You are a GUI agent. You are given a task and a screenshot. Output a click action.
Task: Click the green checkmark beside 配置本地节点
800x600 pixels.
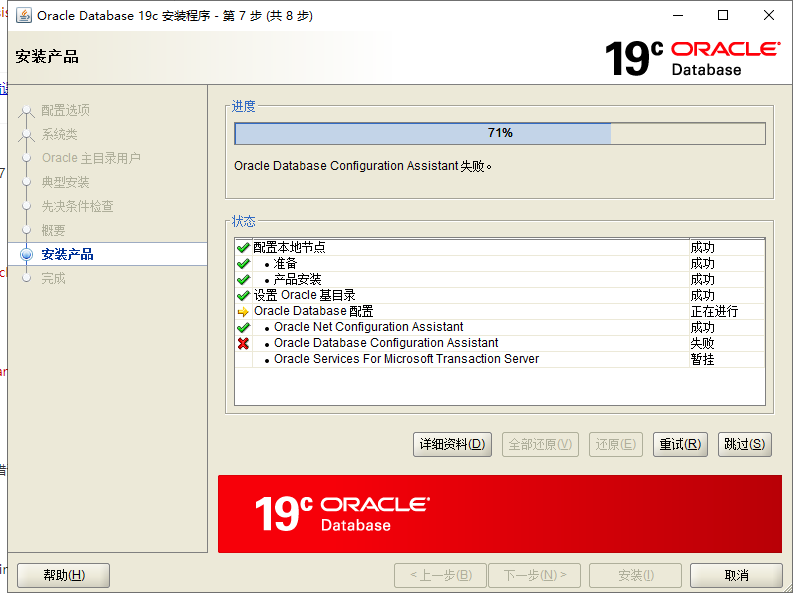244,247
